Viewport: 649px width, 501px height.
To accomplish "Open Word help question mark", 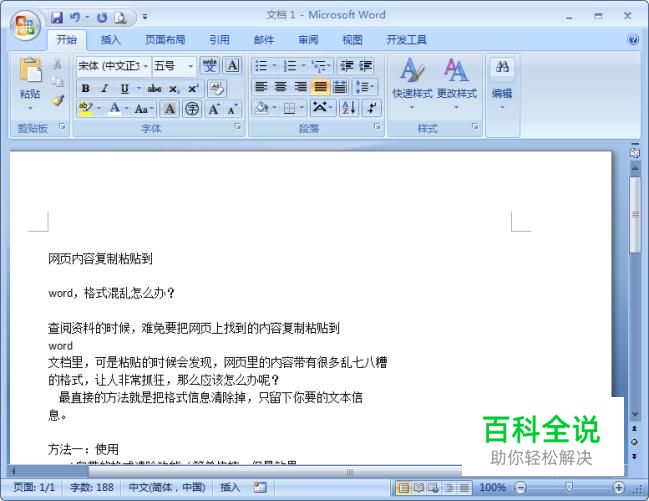I will (x=633, y=40).
